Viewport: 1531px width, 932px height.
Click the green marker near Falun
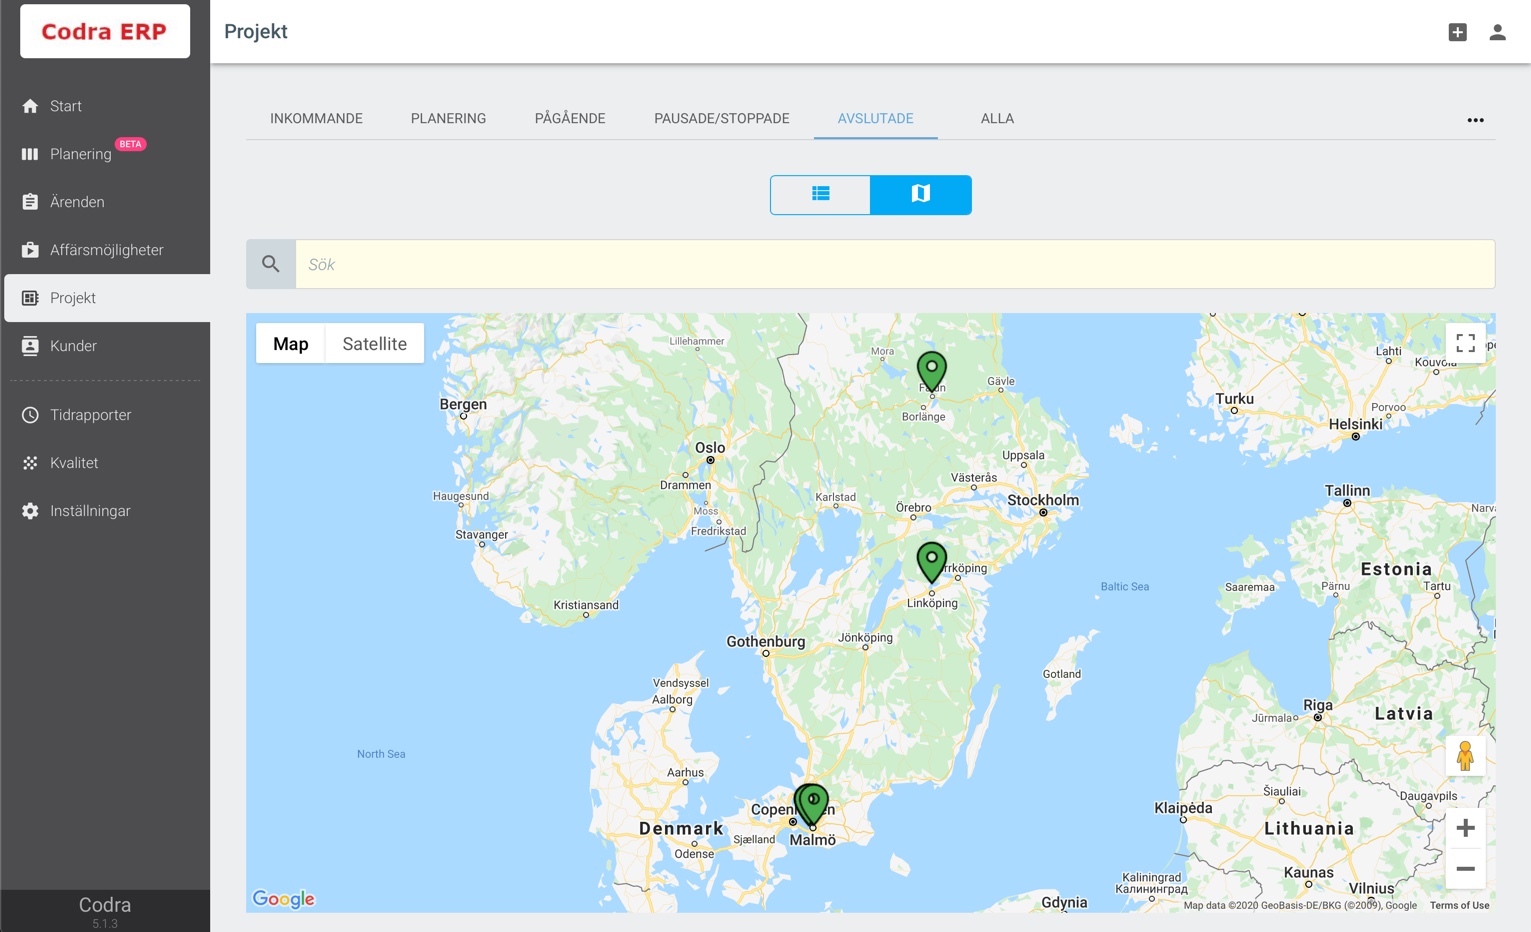pos(932,369)
